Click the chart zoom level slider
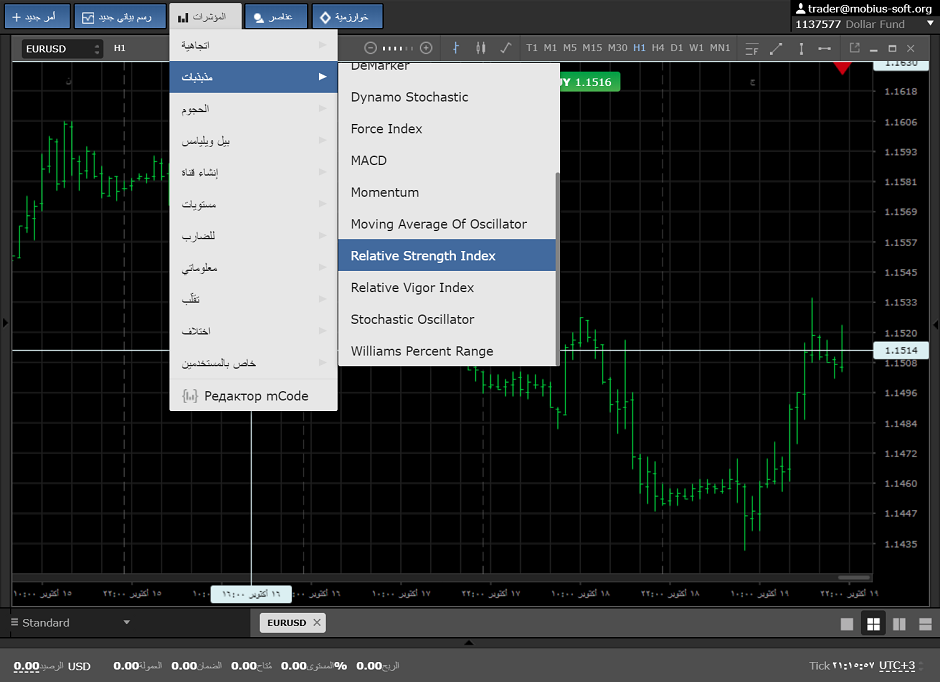Screen dimensions: 940x682 (x=398, y=48)
